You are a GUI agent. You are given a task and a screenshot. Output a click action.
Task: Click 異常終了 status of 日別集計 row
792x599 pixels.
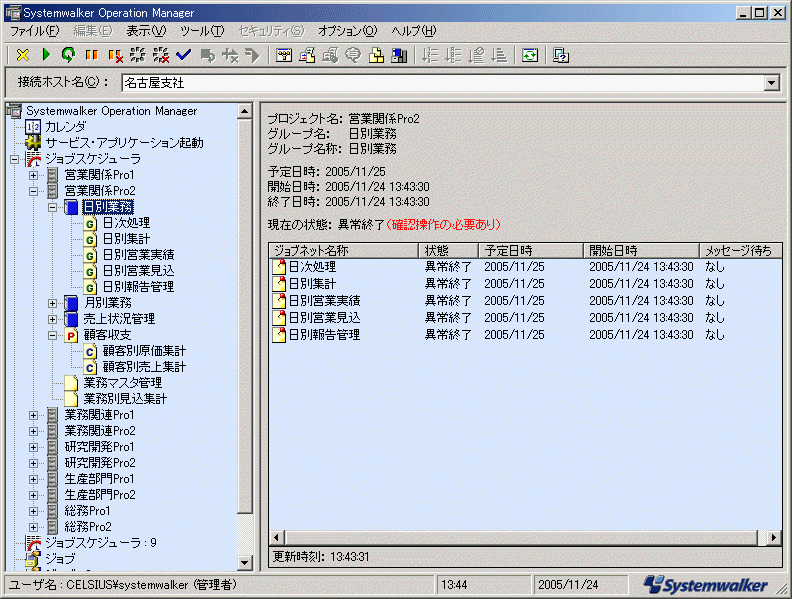coord(448,284)
